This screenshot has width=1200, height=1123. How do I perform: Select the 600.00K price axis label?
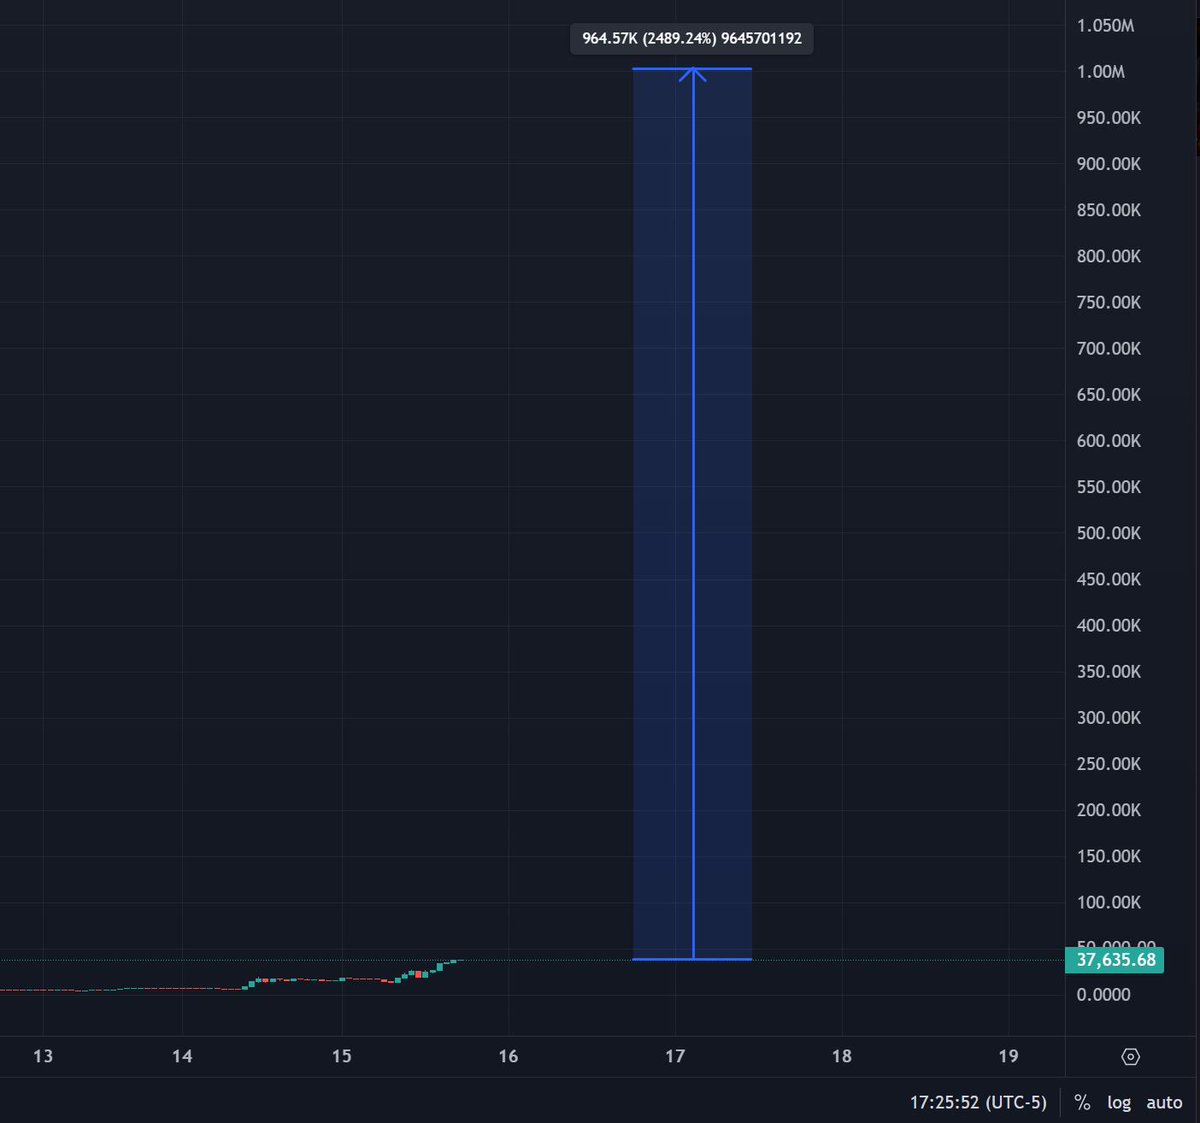tap(1108, 441)
